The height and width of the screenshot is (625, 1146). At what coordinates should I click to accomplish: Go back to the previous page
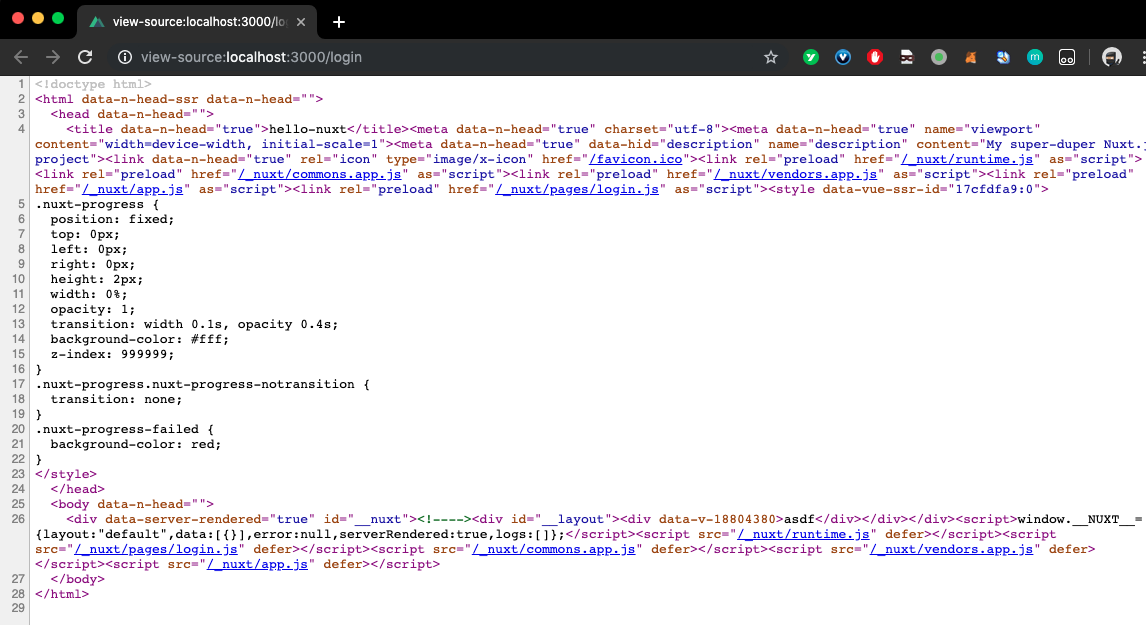pos(21,57)
